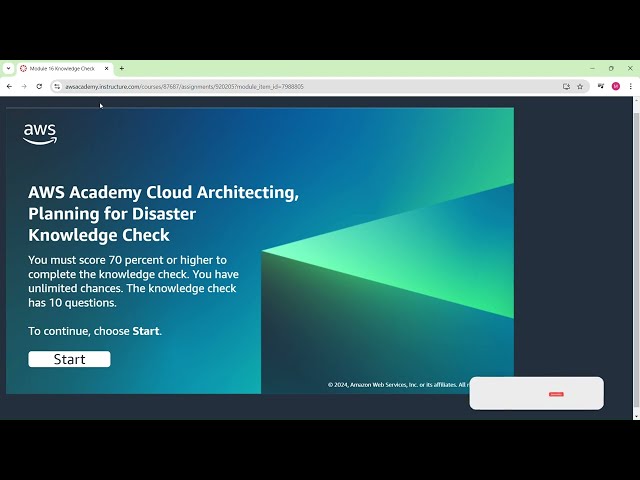Close the Module 16 Knowledge Check tab
Viewport: 640px width, 480px height.
[107, 69]
